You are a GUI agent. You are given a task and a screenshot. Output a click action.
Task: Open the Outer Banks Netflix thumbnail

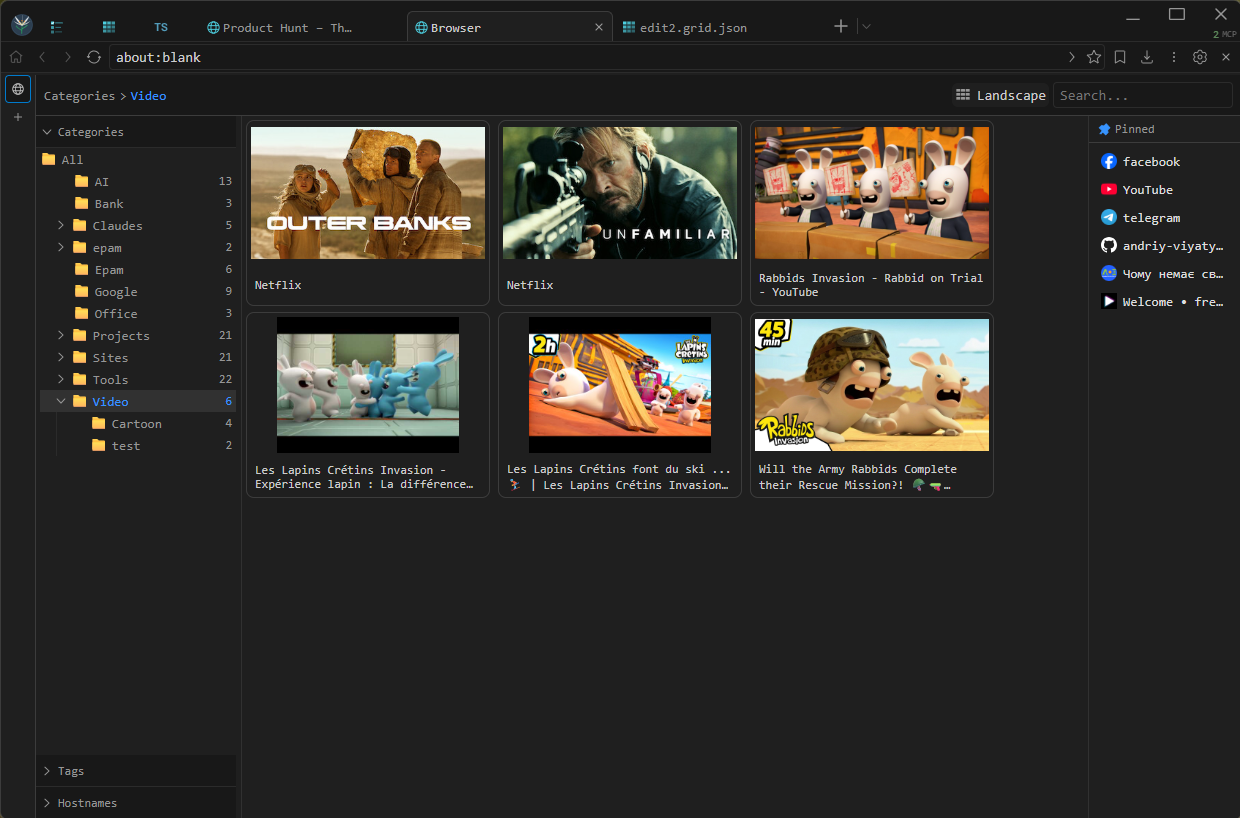(x=368, y=193)
